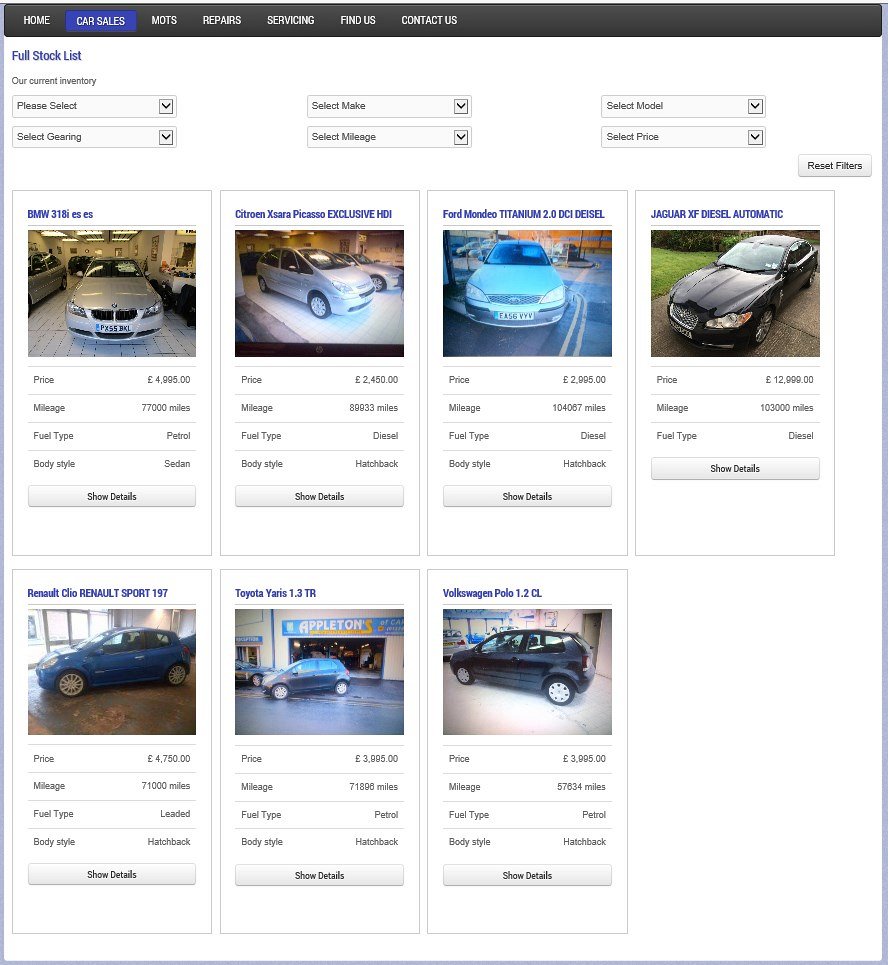Click the BMW 318i car photo

point(112,293)
